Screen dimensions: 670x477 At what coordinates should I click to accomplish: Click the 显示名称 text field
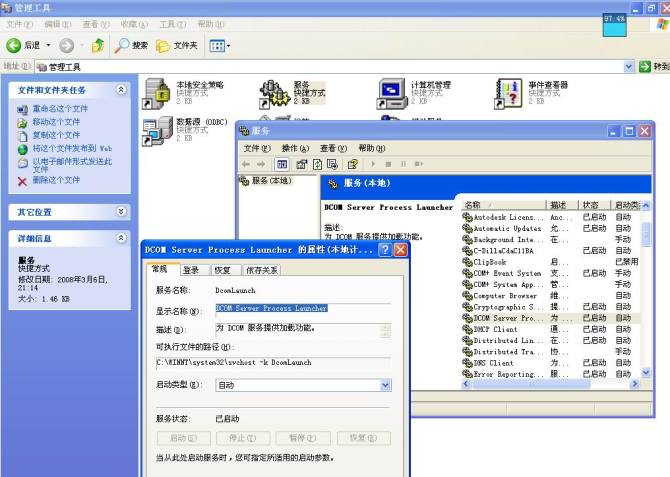(302, 309)
